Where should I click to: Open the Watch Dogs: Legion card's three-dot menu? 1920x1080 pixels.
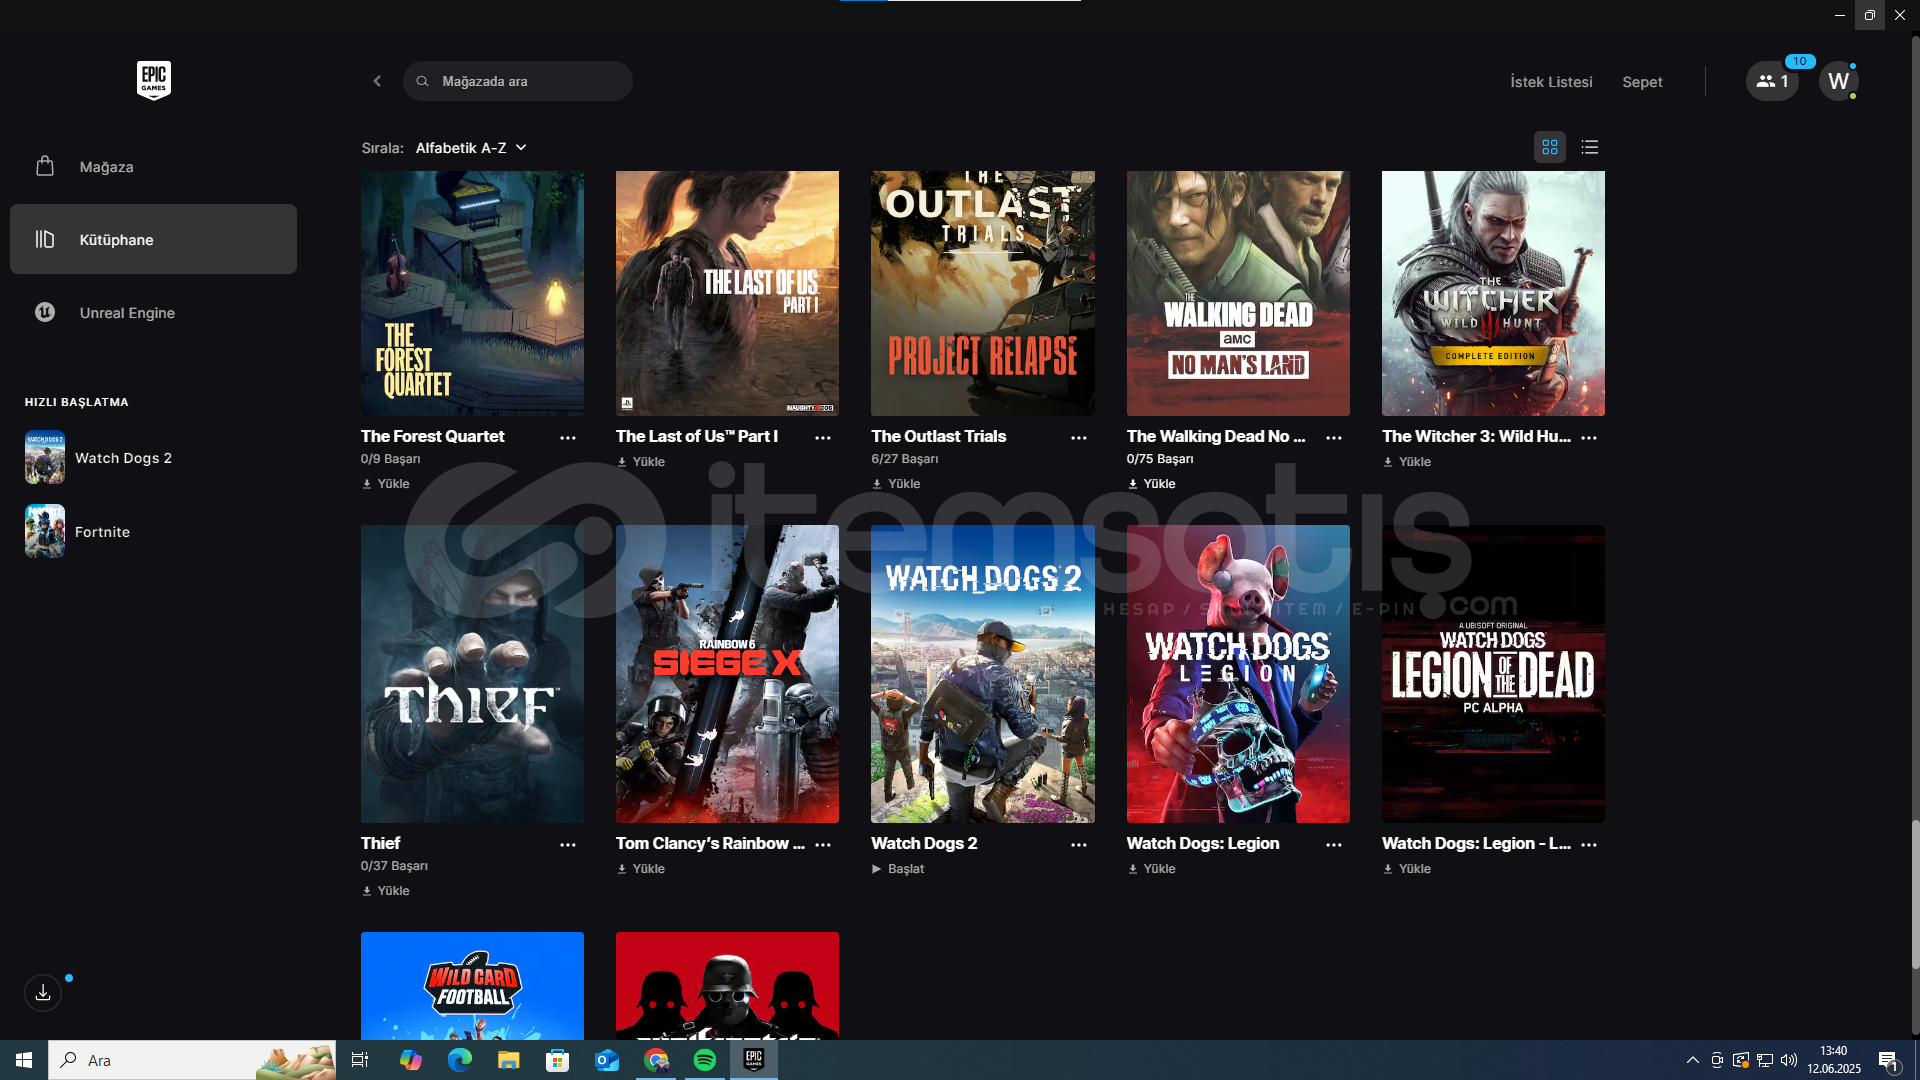1334,845
